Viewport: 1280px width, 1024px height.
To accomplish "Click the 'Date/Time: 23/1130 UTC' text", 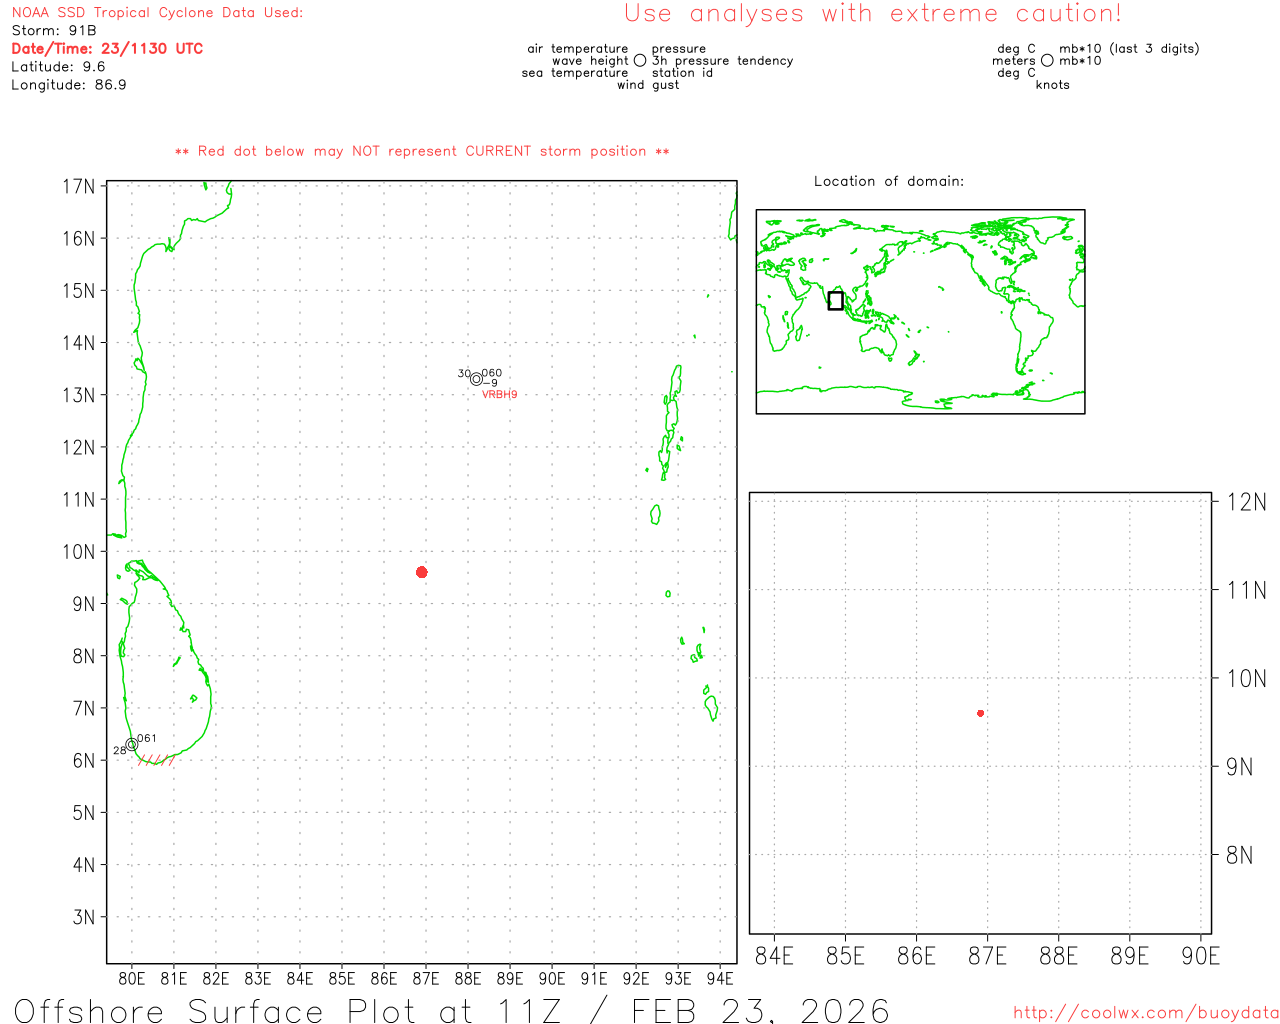I will 107,49.
